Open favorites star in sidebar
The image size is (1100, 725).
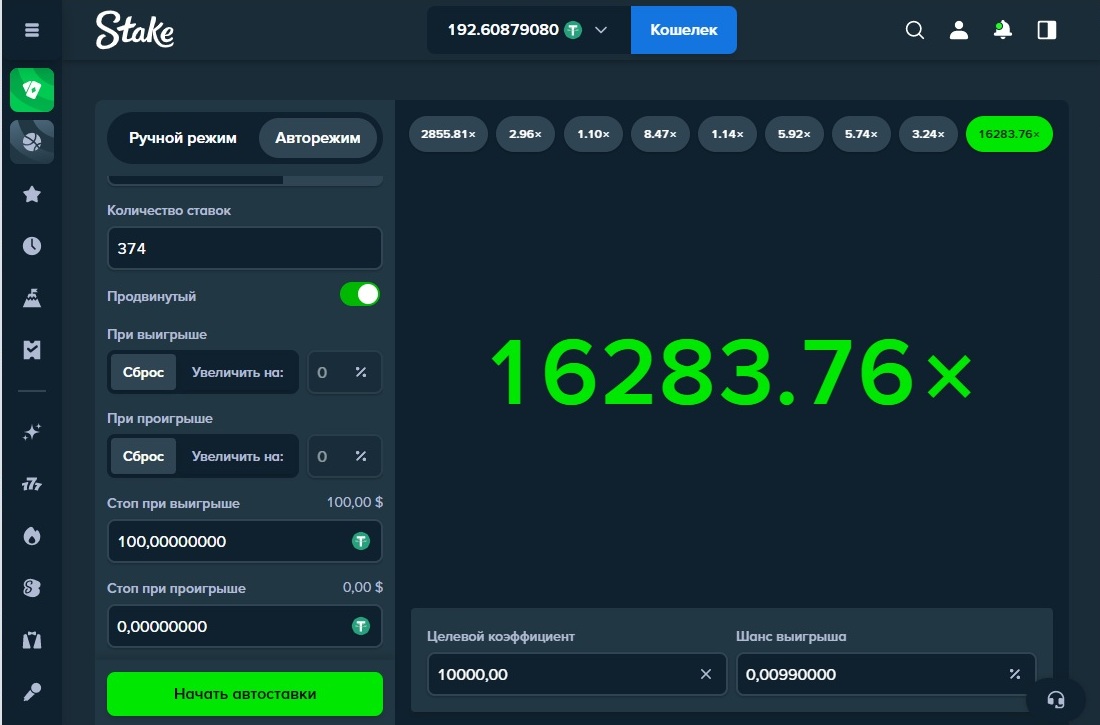point(32,194)
